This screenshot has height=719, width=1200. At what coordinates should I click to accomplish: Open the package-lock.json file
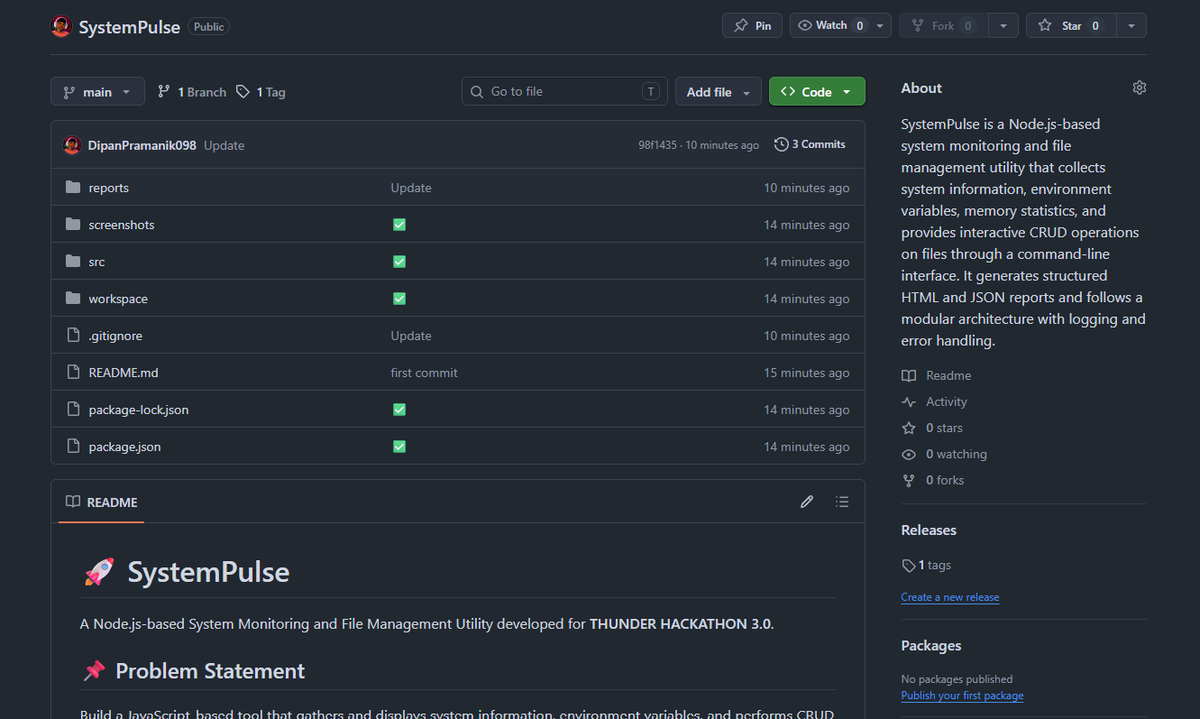(x=139, y=410)
